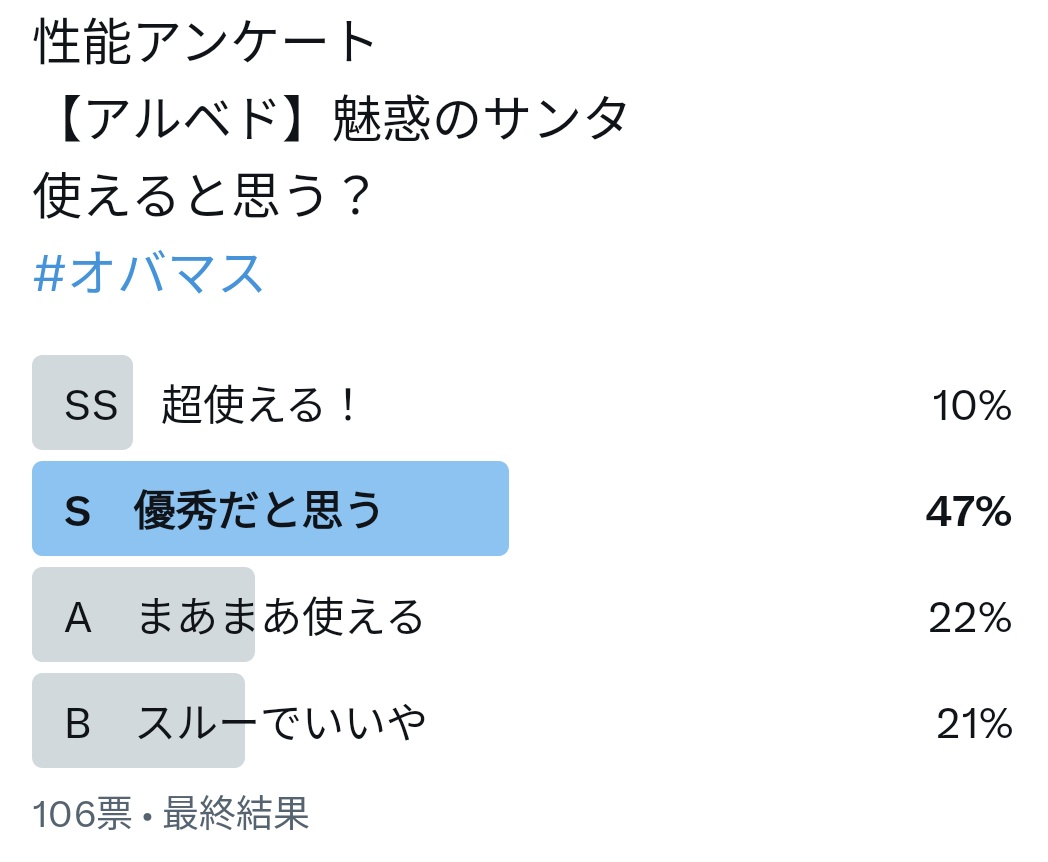This screenshot has width=1048, height=862.
Task: Click the bold S grade letter
Action: click(78, 511)
